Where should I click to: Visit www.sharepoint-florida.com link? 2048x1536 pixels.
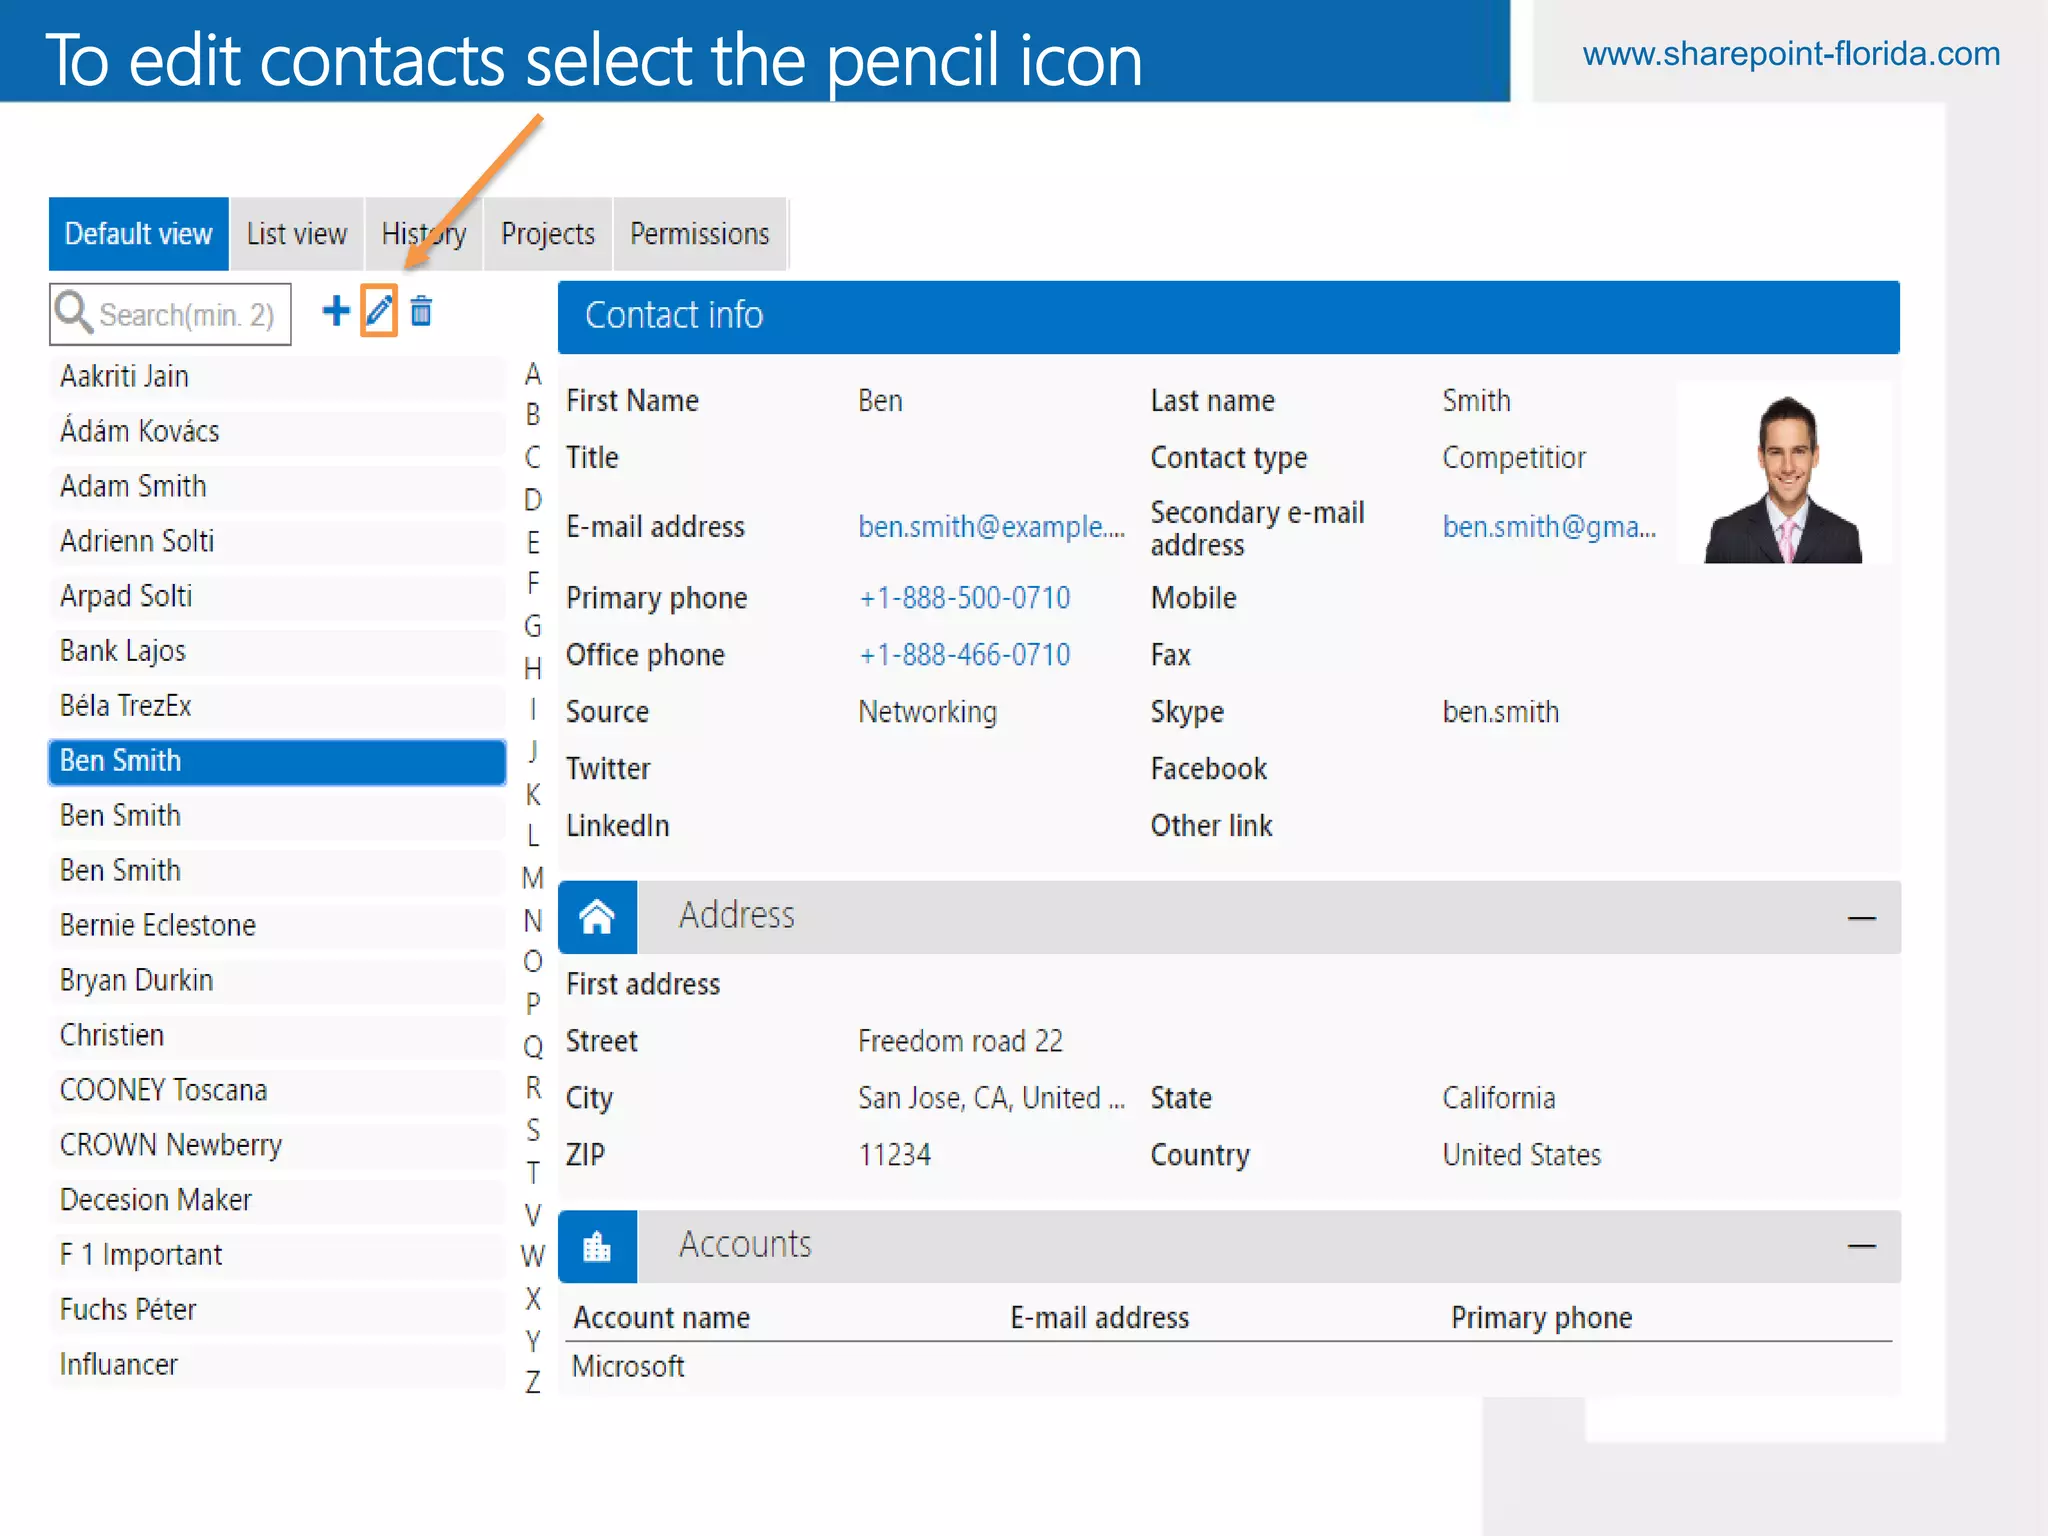coord(1791,53)
